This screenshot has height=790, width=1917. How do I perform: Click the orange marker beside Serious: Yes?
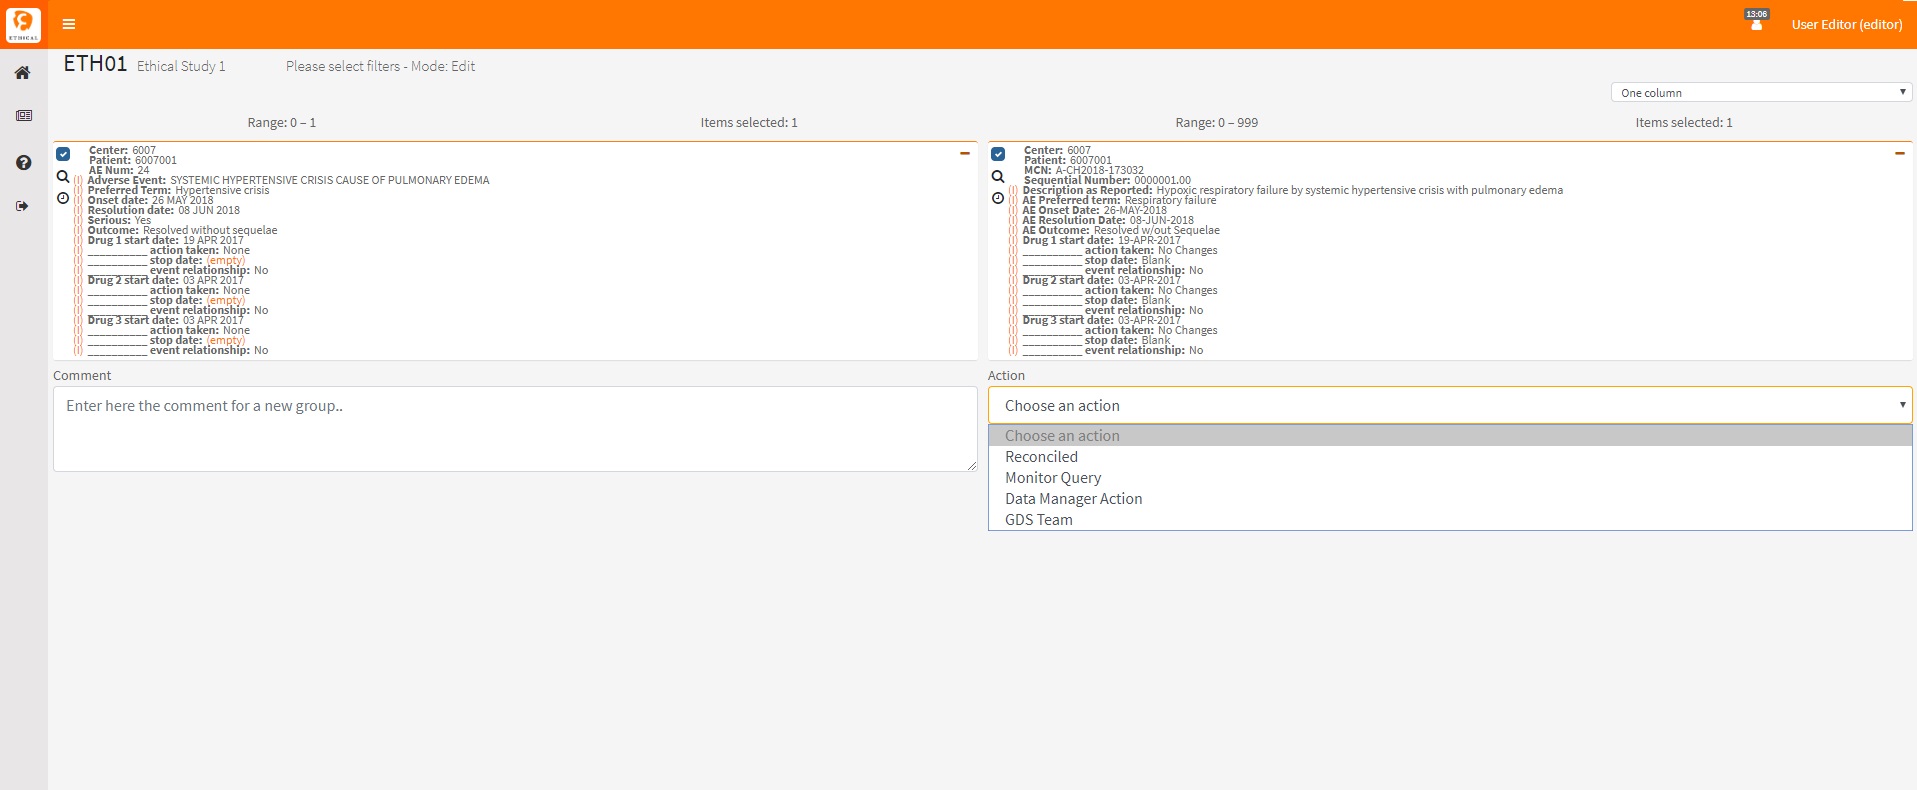(78, 220)
